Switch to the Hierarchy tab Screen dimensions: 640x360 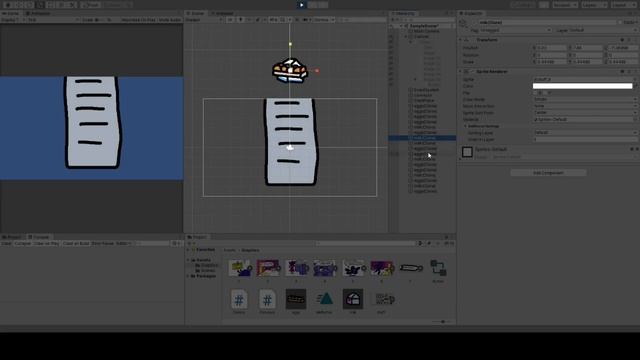tap(404, 13)
